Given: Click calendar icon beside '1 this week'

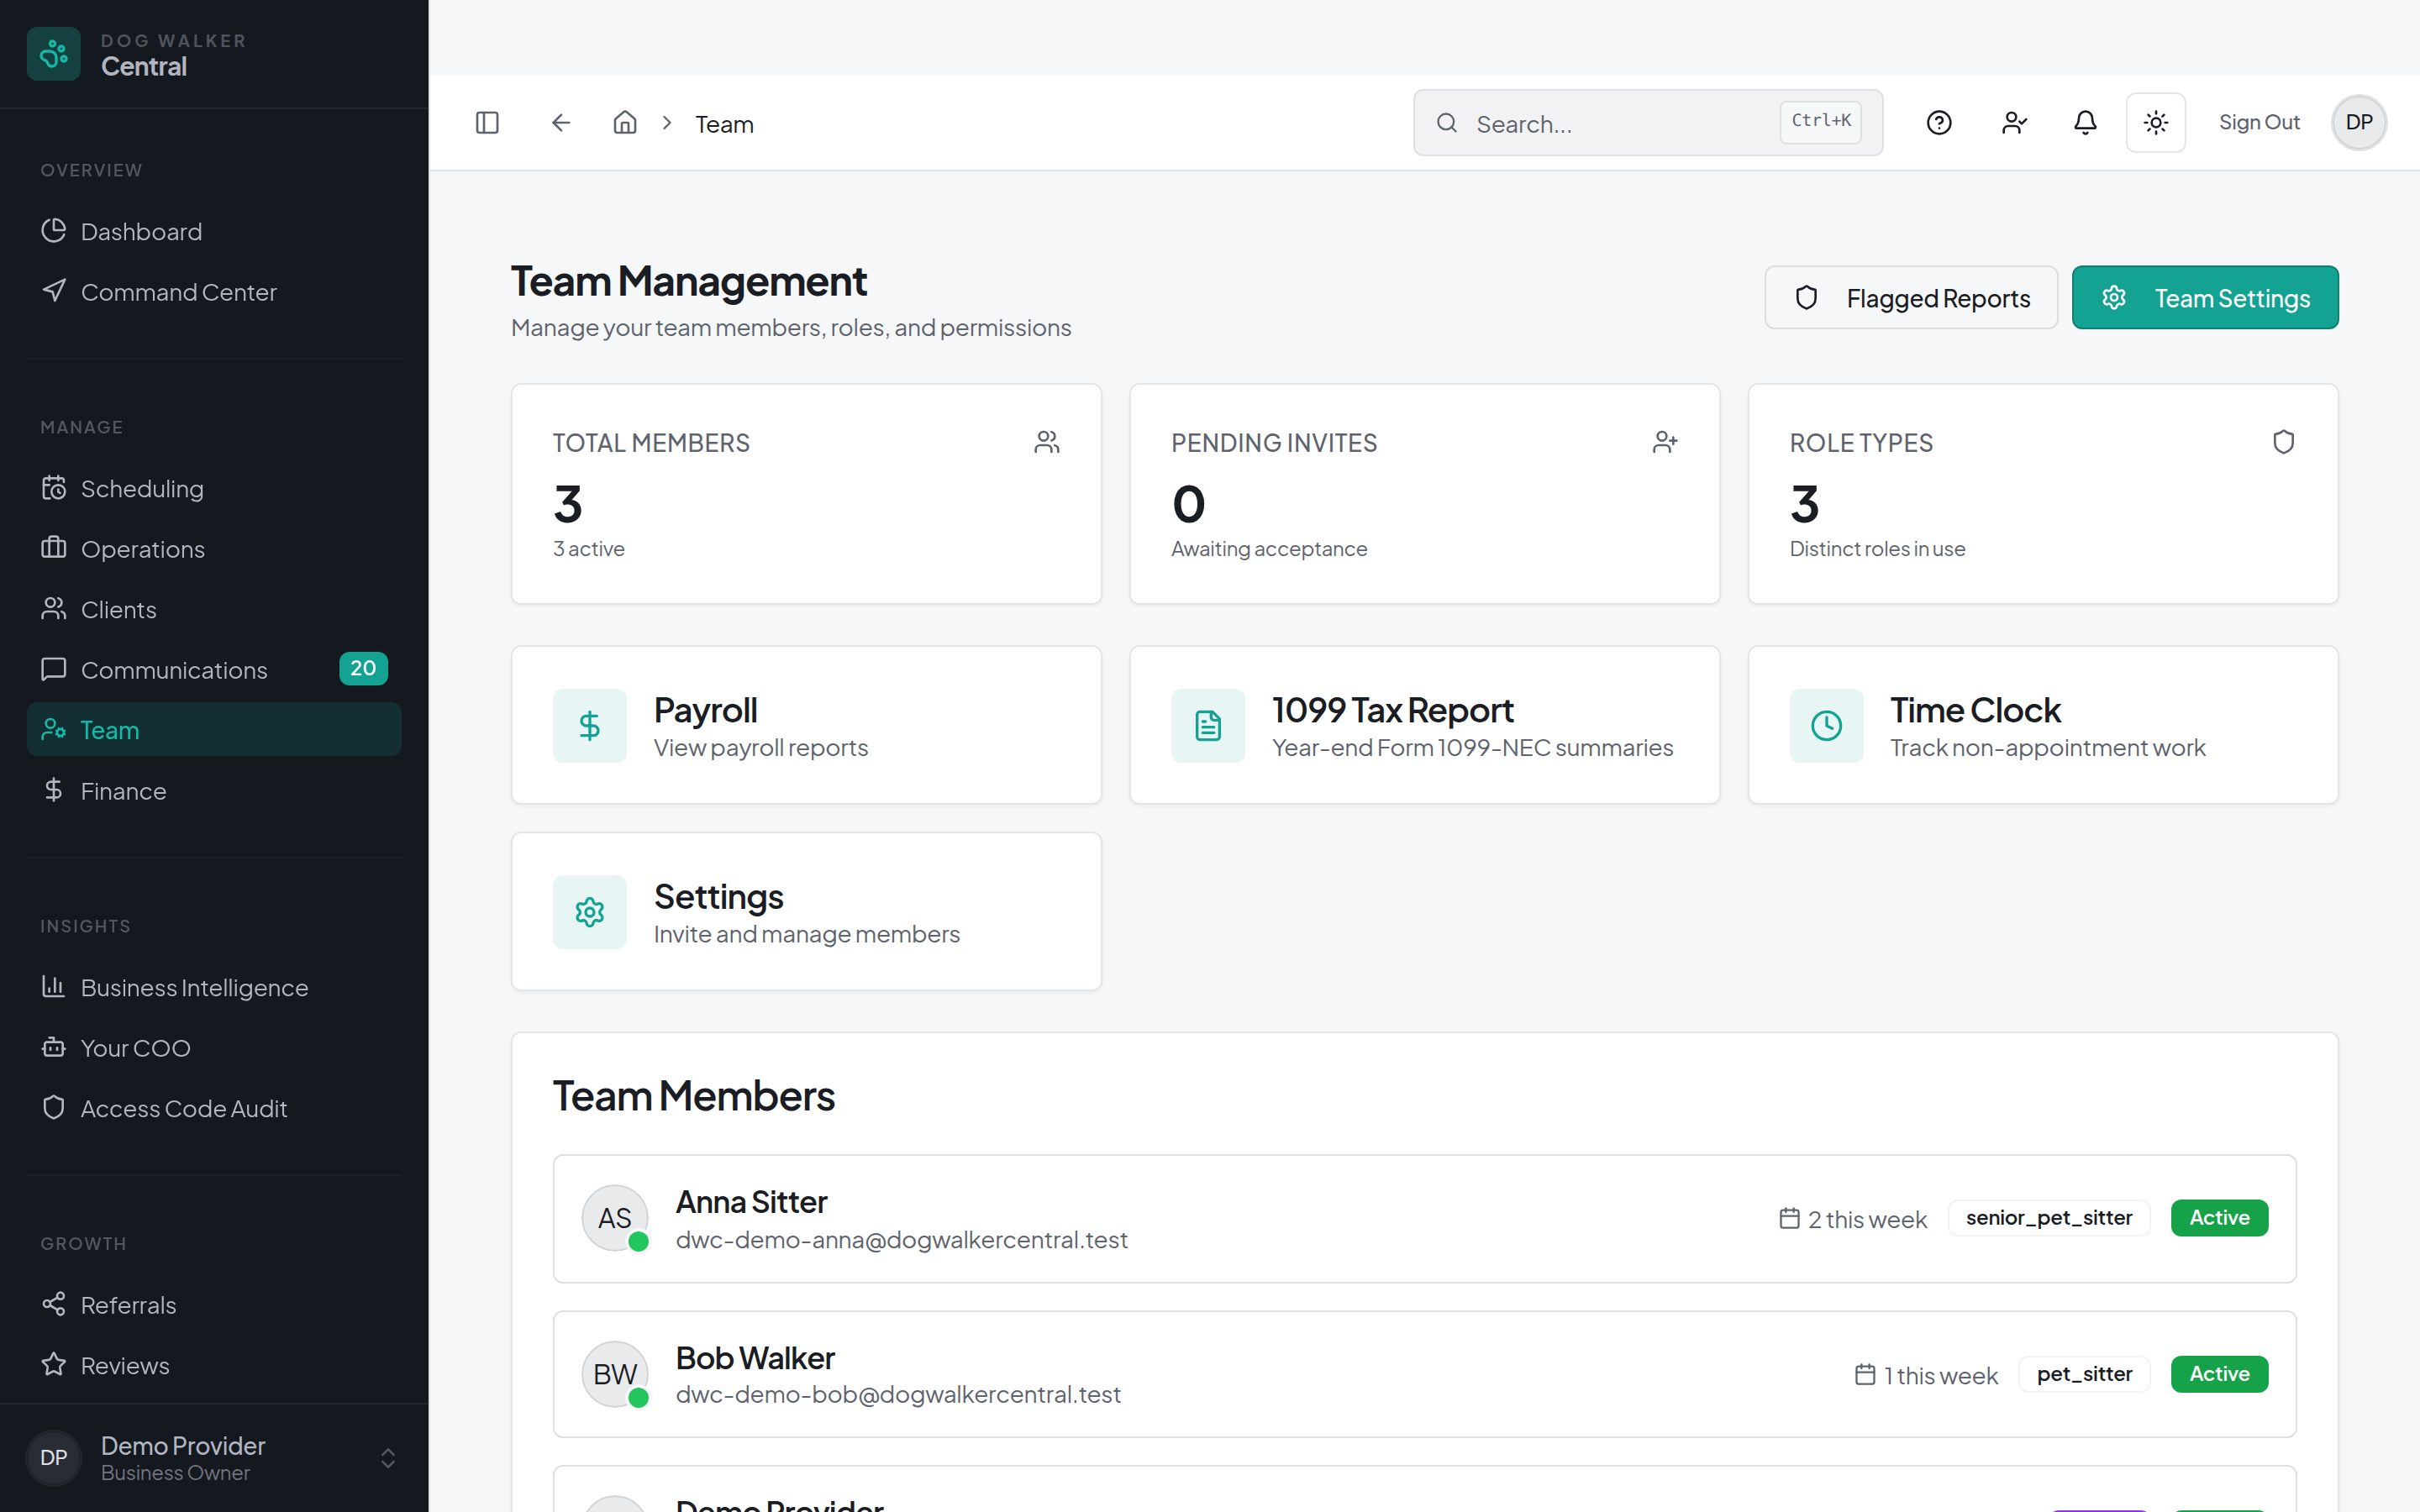Looking at the screenshot, I should tap(1865, 1374).
